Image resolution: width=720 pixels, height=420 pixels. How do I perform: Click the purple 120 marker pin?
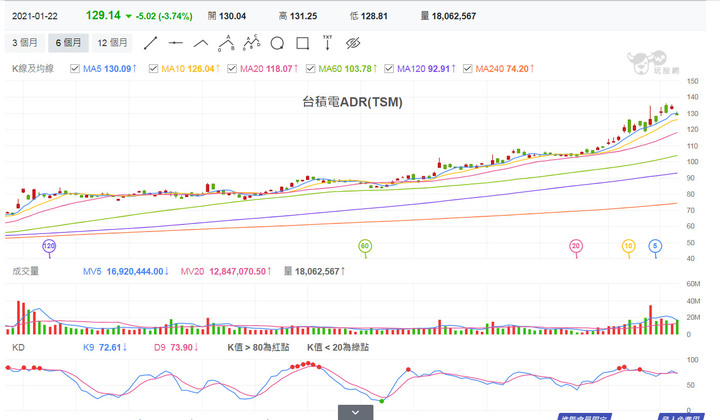click(x=49, y=246)
